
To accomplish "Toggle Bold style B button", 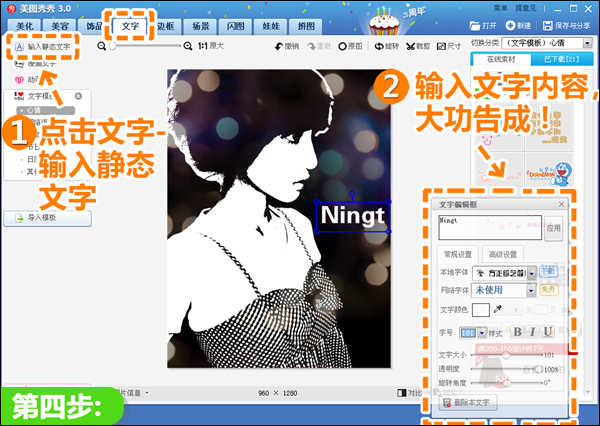I will point(517,332).
